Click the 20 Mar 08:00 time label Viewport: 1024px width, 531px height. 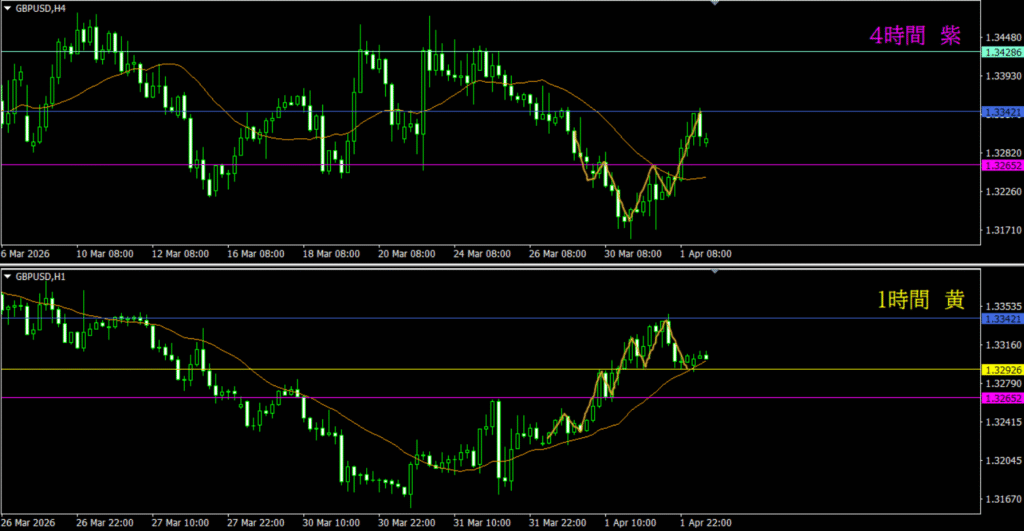407,254
